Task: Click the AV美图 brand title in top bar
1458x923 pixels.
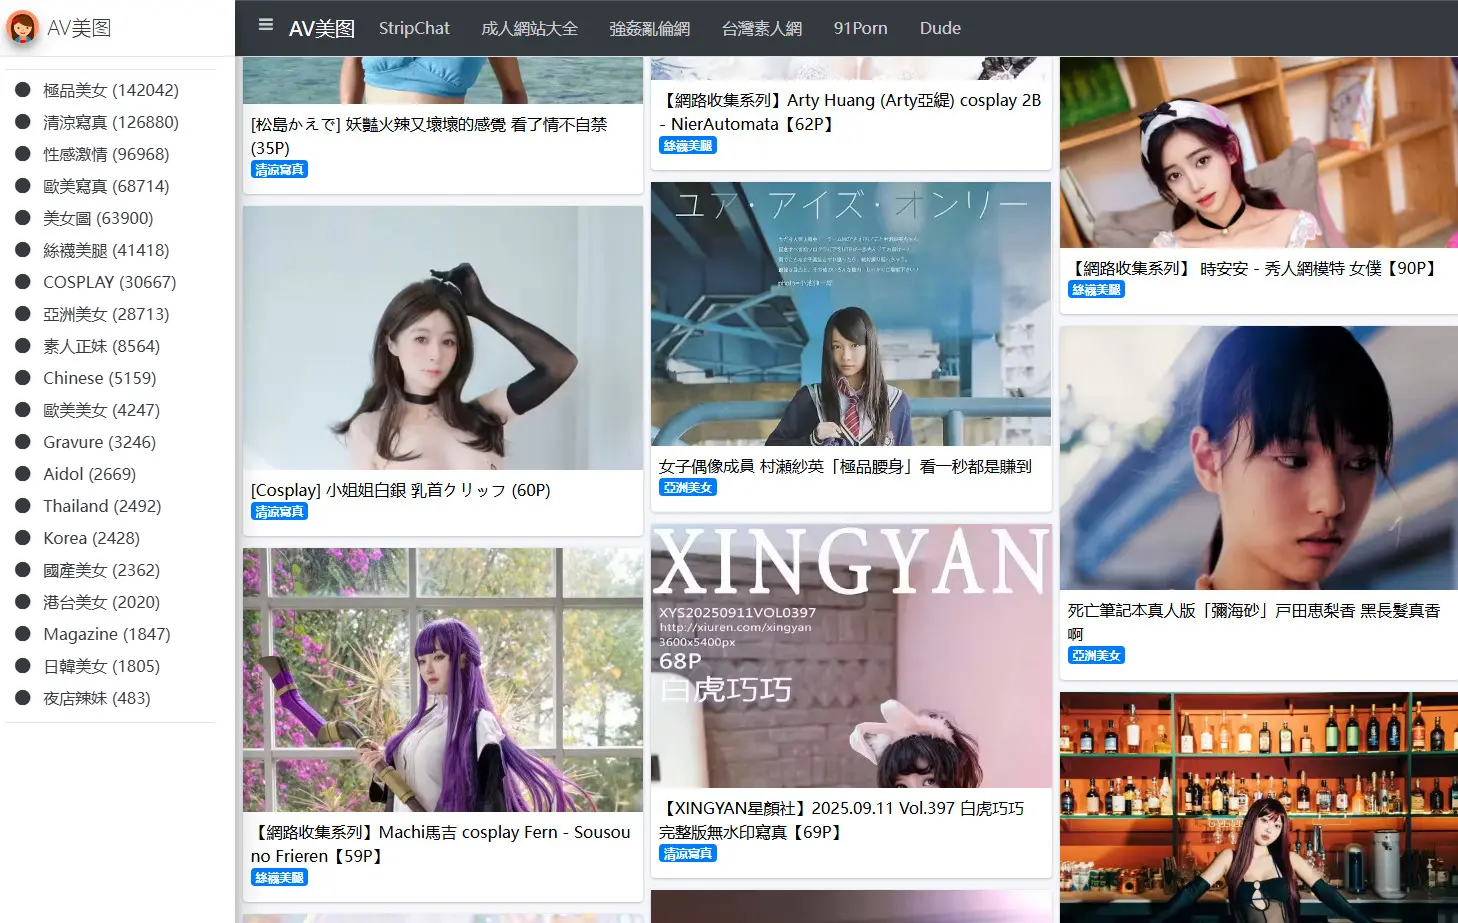Action: [x=321, y=28]
